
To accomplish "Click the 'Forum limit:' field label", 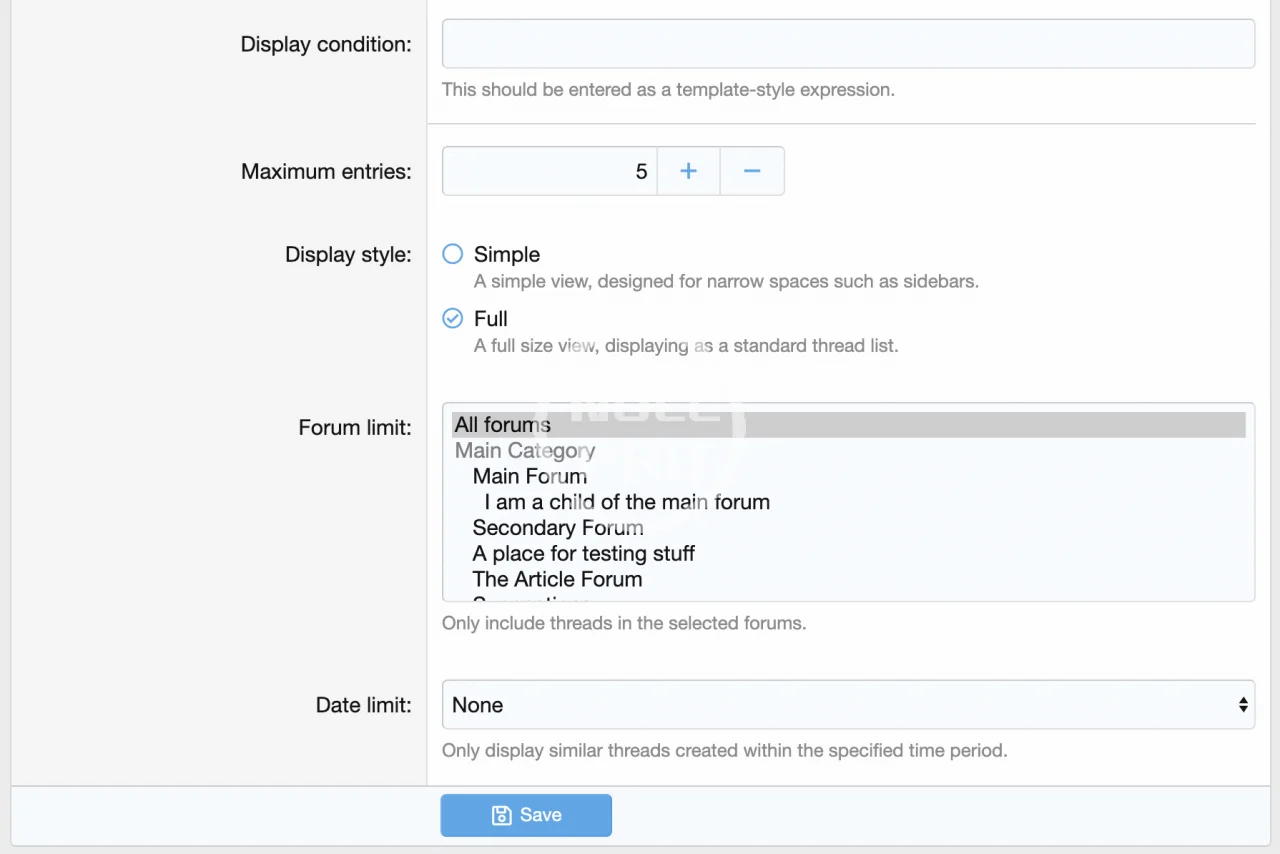I will pyautogui.click(x=355, y=428).
